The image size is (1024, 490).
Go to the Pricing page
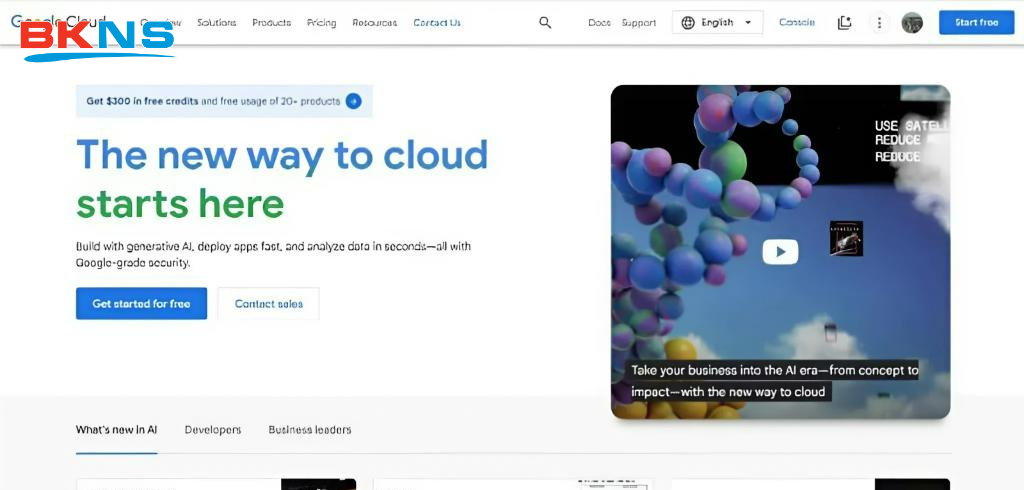[321, 23]
